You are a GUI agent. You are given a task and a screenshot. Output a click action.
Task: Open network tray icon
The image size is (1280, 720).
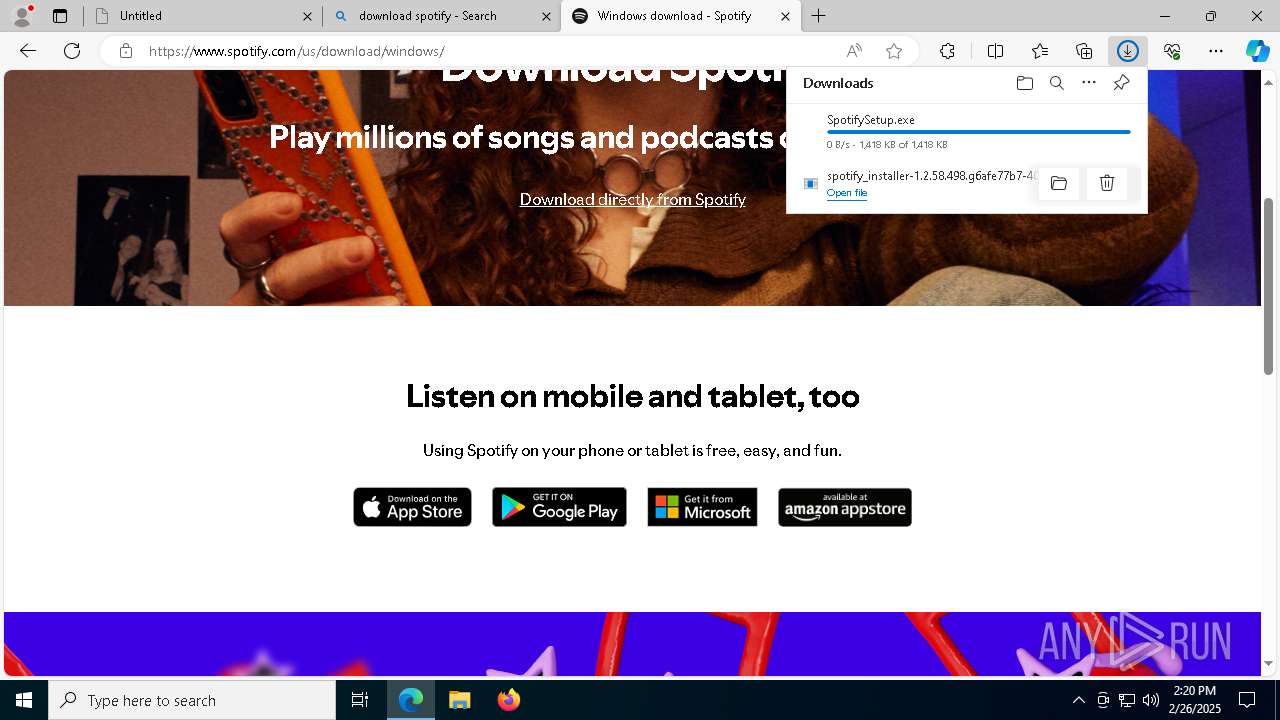pyautogui.click(x=1127, y=700)
